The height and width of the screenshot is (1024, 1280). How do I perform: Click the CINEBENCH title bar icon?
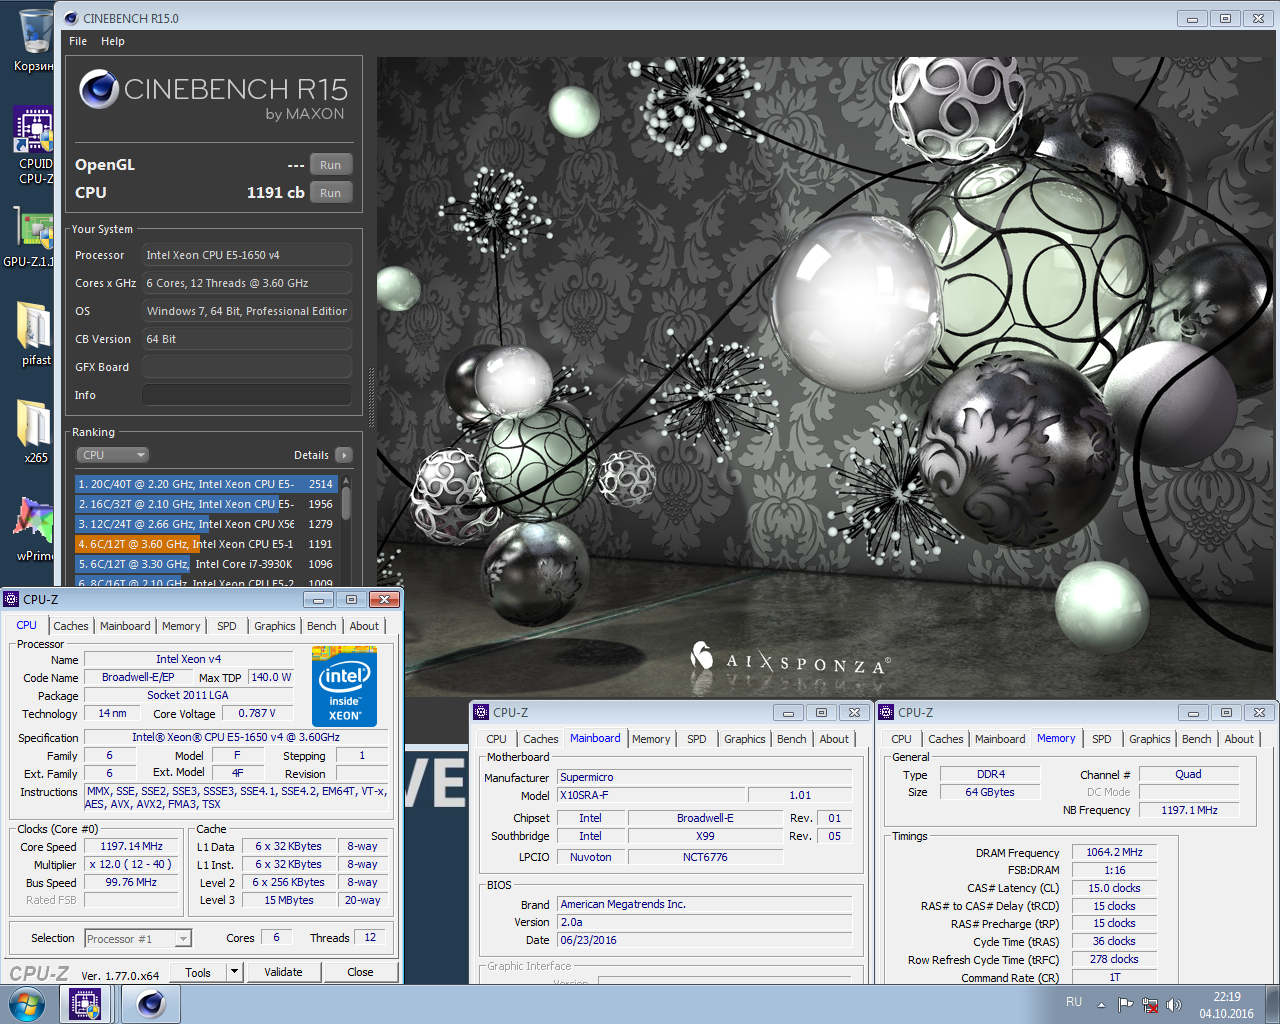click(x=70, y=18)
